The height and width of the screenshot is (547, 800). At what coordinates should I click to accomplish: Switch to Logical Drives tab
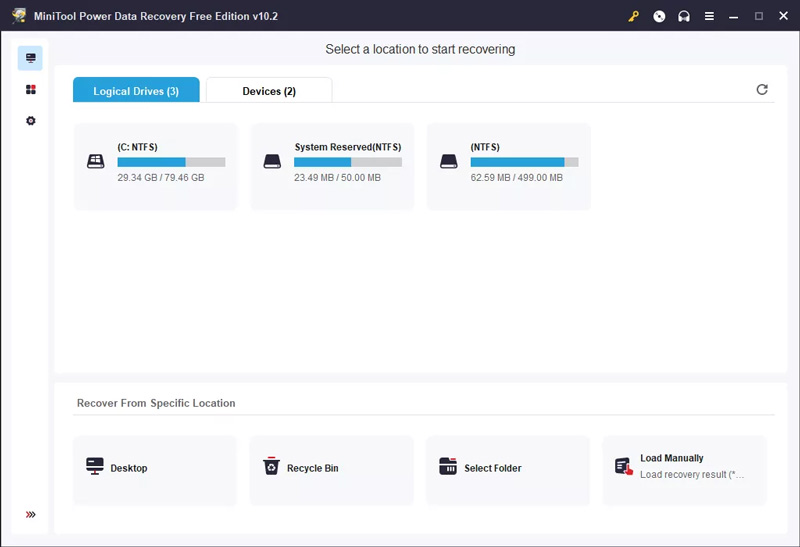pyautogui.click(x=136, y=91)
